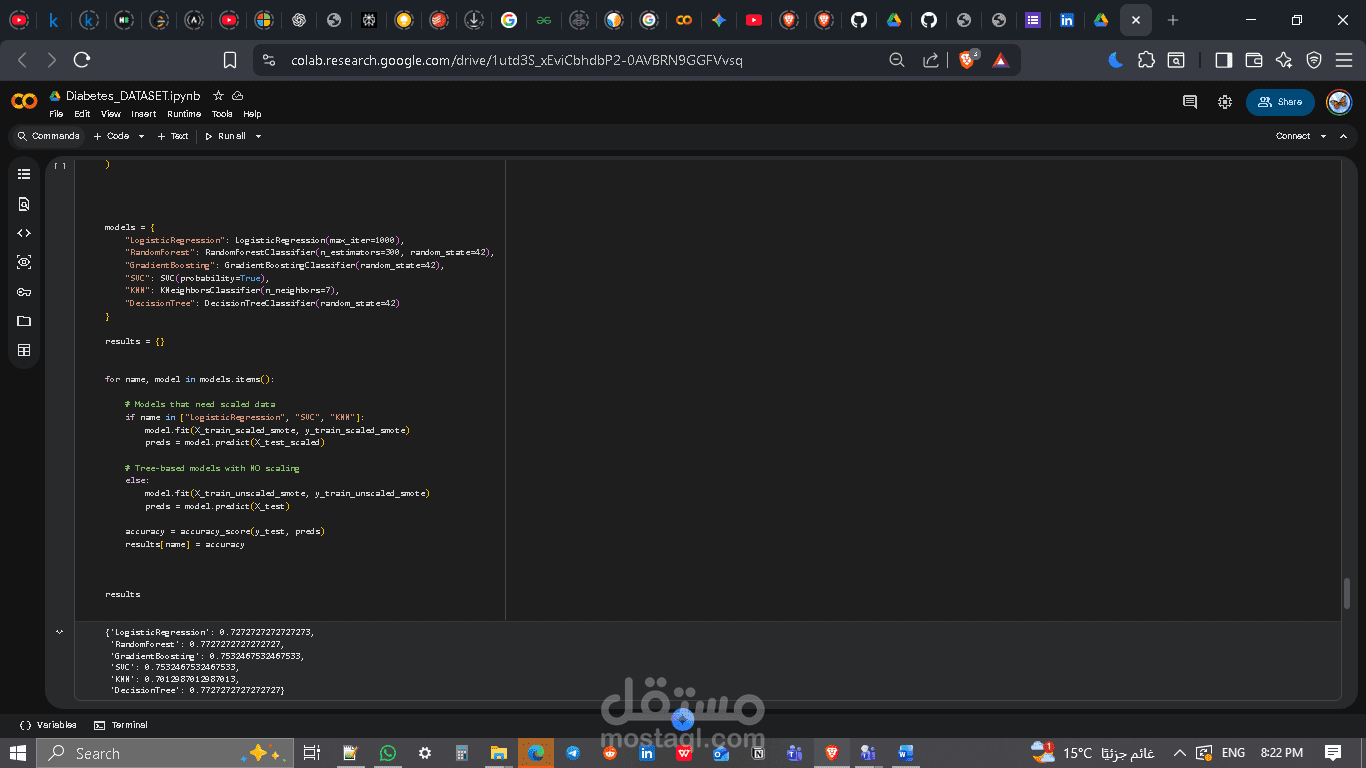Toggle the dark mode moon extension
Screen dimensions: 1366x768
click(x=1116, y=60)
